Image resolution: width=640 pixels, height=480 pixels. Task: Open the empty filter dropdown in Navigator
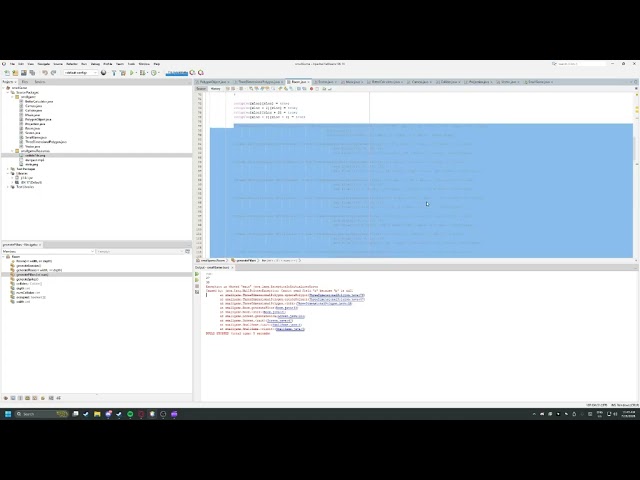point(140,251)
